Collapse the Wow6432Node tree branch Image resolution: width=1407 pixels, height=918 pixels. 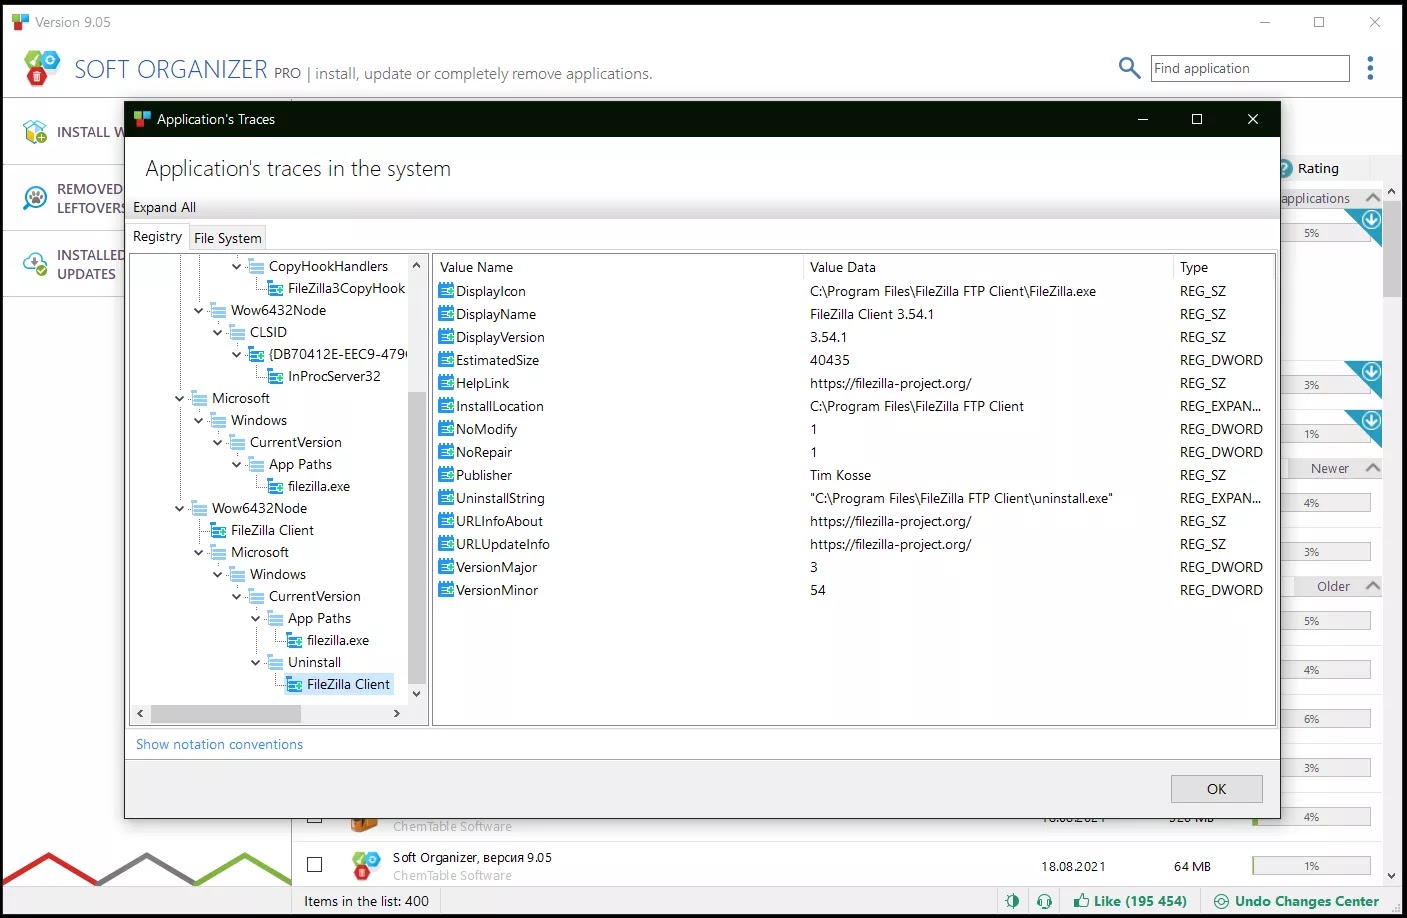click(179, 508)
